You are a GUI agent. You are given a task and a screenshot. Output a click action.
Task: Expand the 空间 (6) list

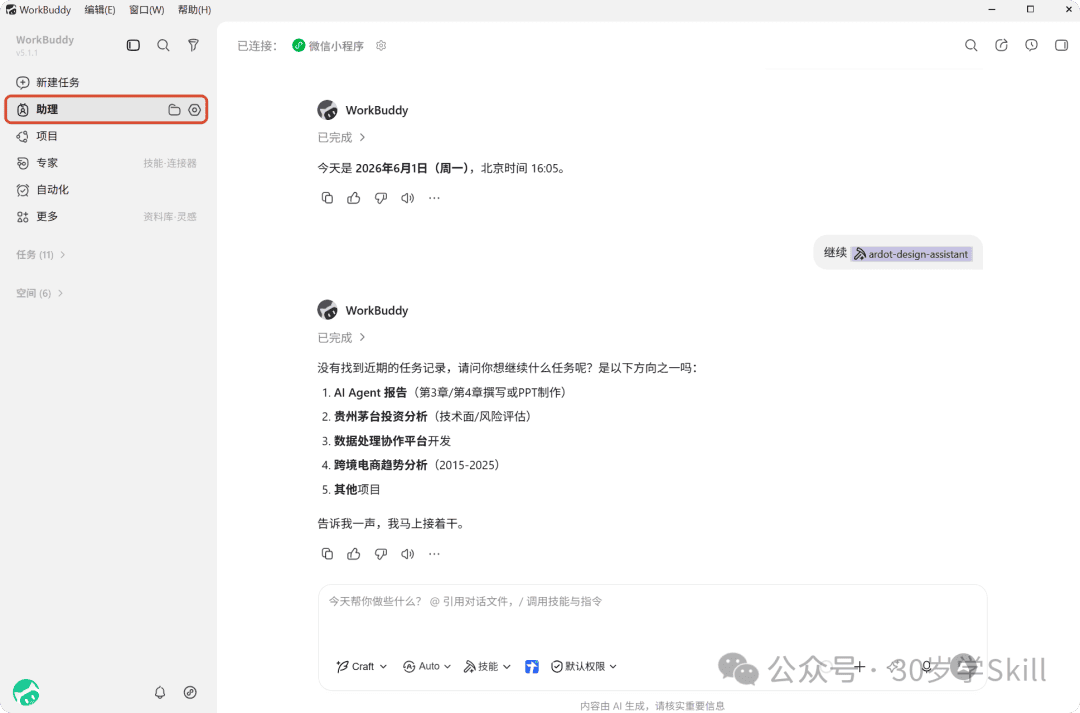click(x=39, y=293)
